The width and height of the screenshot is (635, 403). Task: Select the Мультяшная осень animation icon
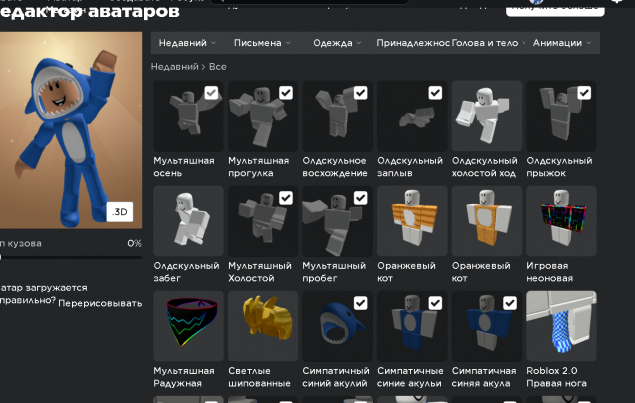point(188,116)
